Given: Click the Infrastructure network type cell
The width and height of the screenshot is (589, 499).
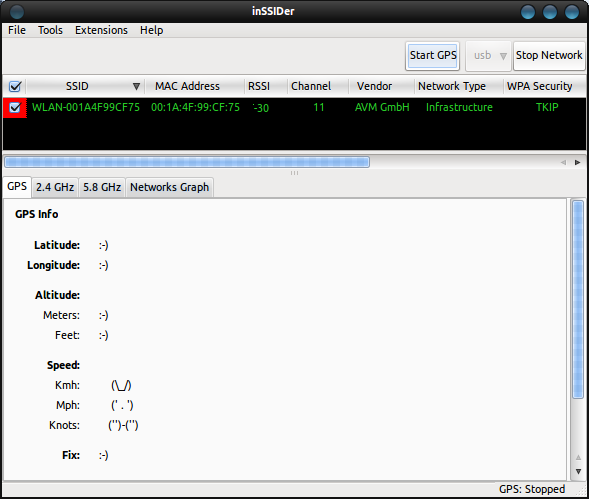Looking at the screenshot, I should point(459,107).
